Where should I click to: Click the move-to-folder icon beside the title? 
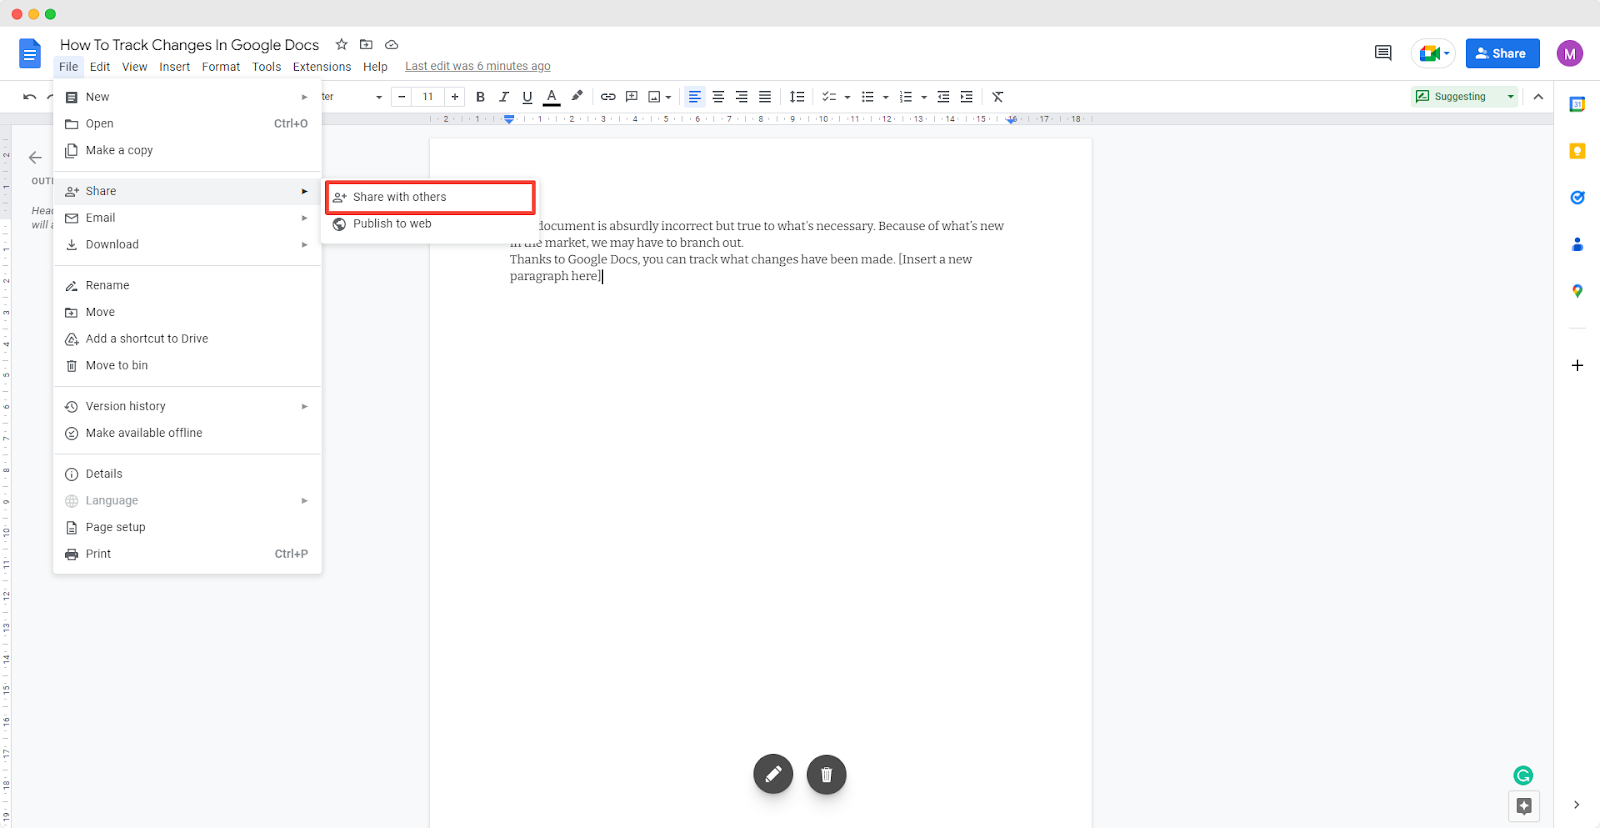[366, 44]
